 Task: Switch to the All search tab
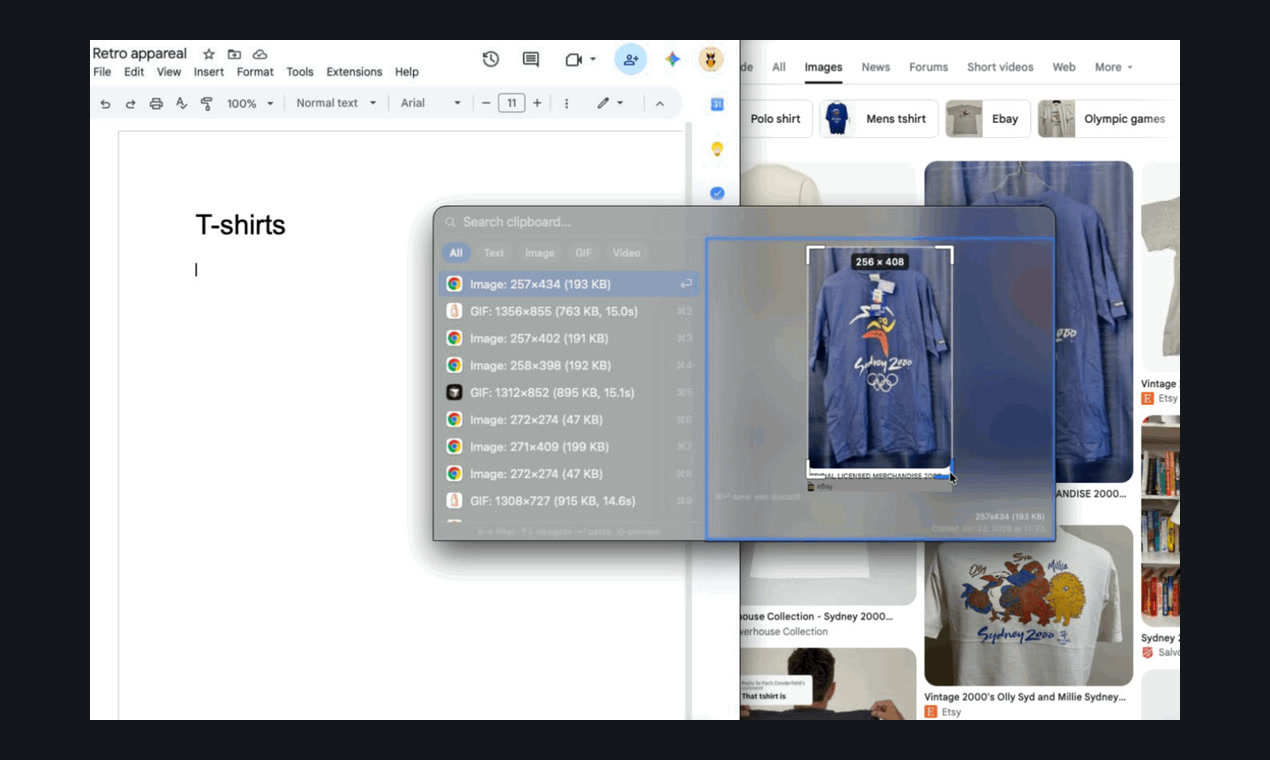point(779,67)
